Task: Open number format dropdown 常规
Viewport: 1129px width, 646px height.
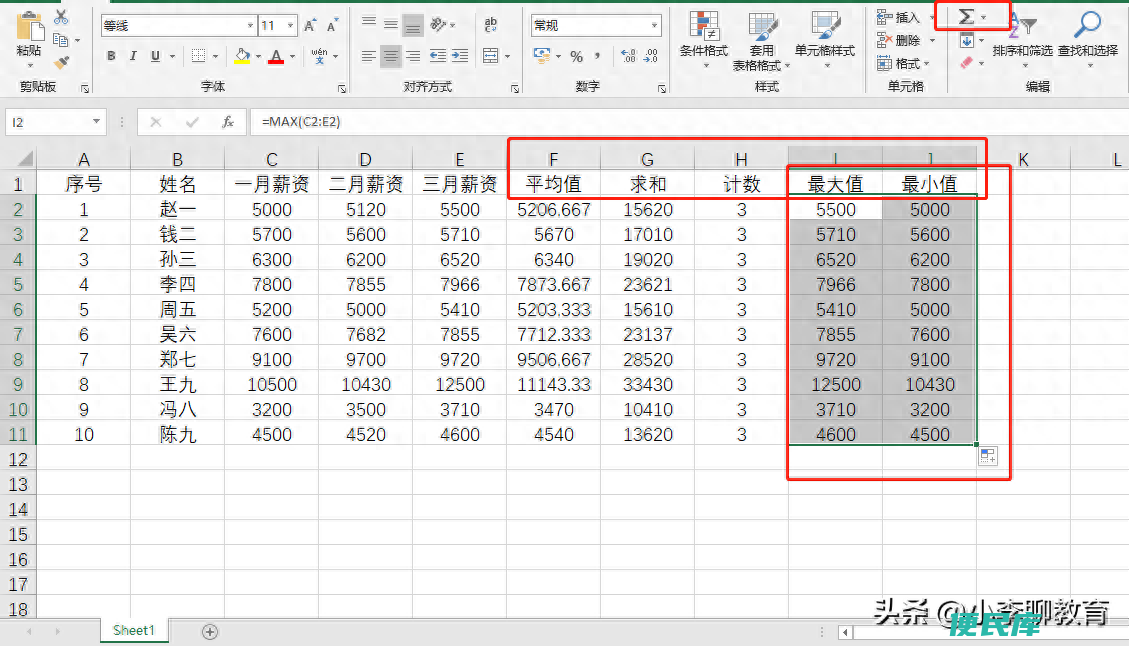Action: [654, 25]
